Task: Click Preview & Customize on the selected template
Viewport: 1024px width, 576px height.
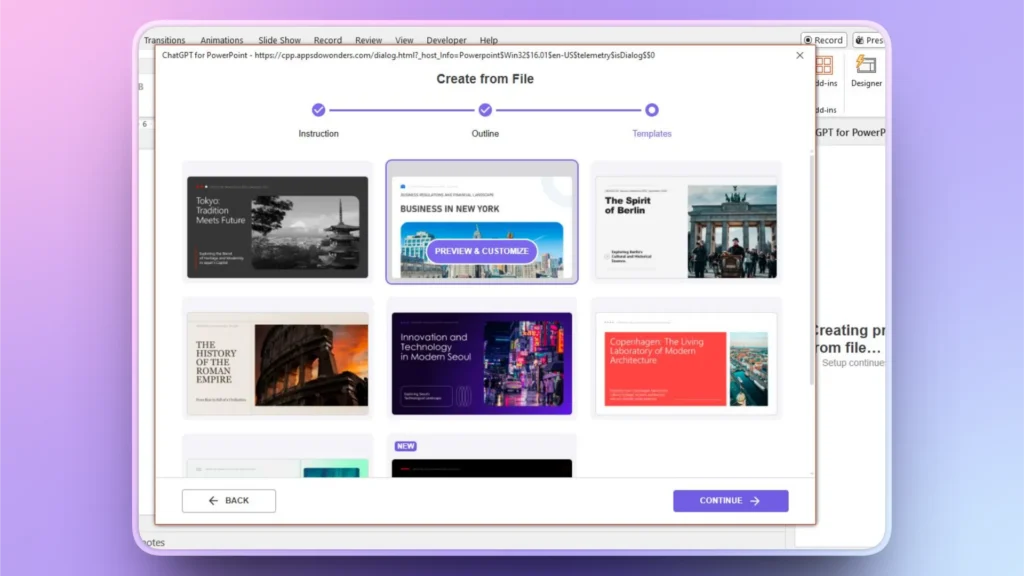Action: pyautogui.click(x=481, y=251)
